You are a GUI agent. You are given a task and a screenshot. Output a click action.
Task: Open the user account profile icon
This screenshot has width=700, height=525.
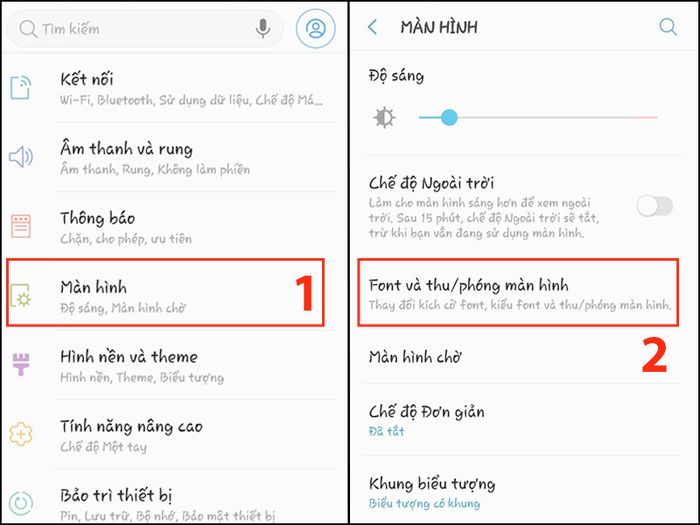(x=316, y=28)
